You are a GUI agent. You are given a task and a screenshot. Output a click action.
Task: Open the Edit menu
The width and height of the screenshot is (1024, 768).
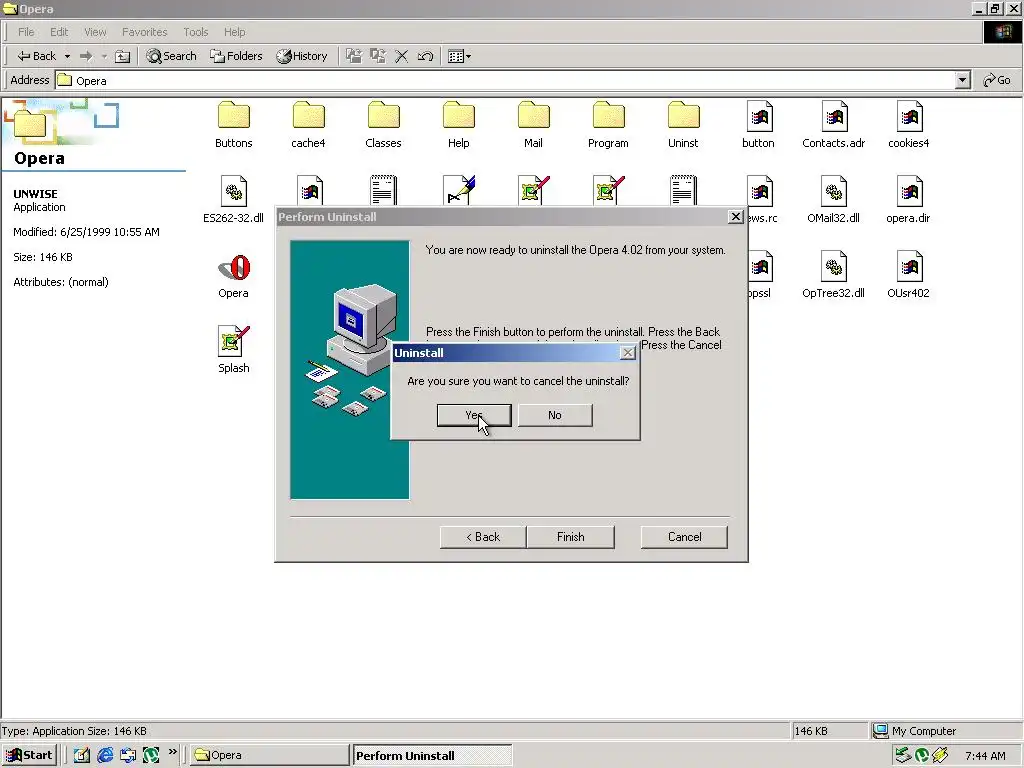[59, 32]
